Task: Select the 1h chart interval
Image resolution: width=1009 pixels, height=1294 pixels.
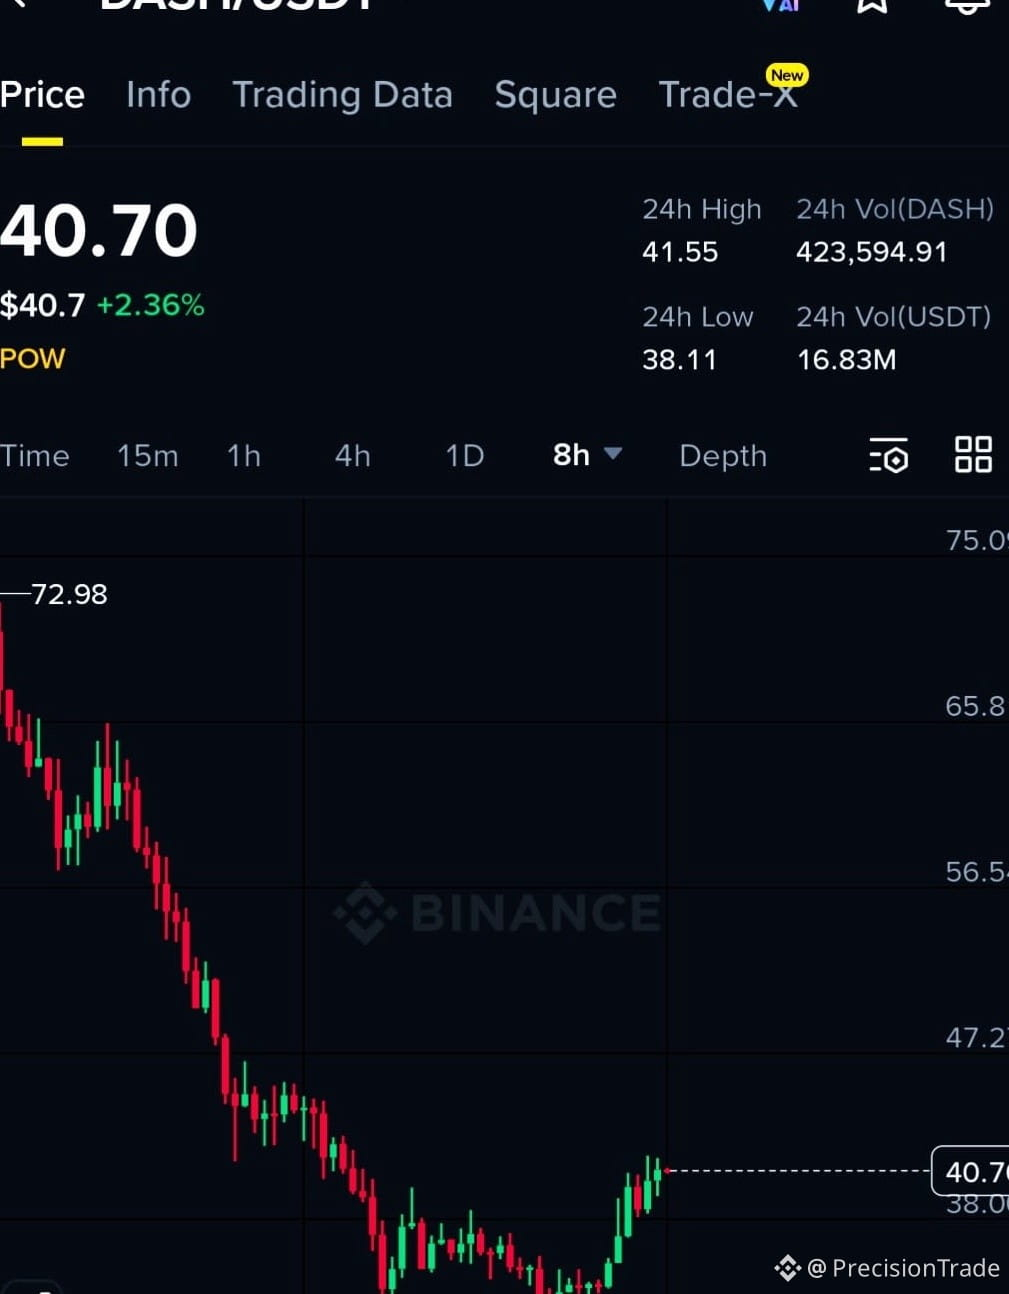Action: pyautogui.click(x=244, y=456)
